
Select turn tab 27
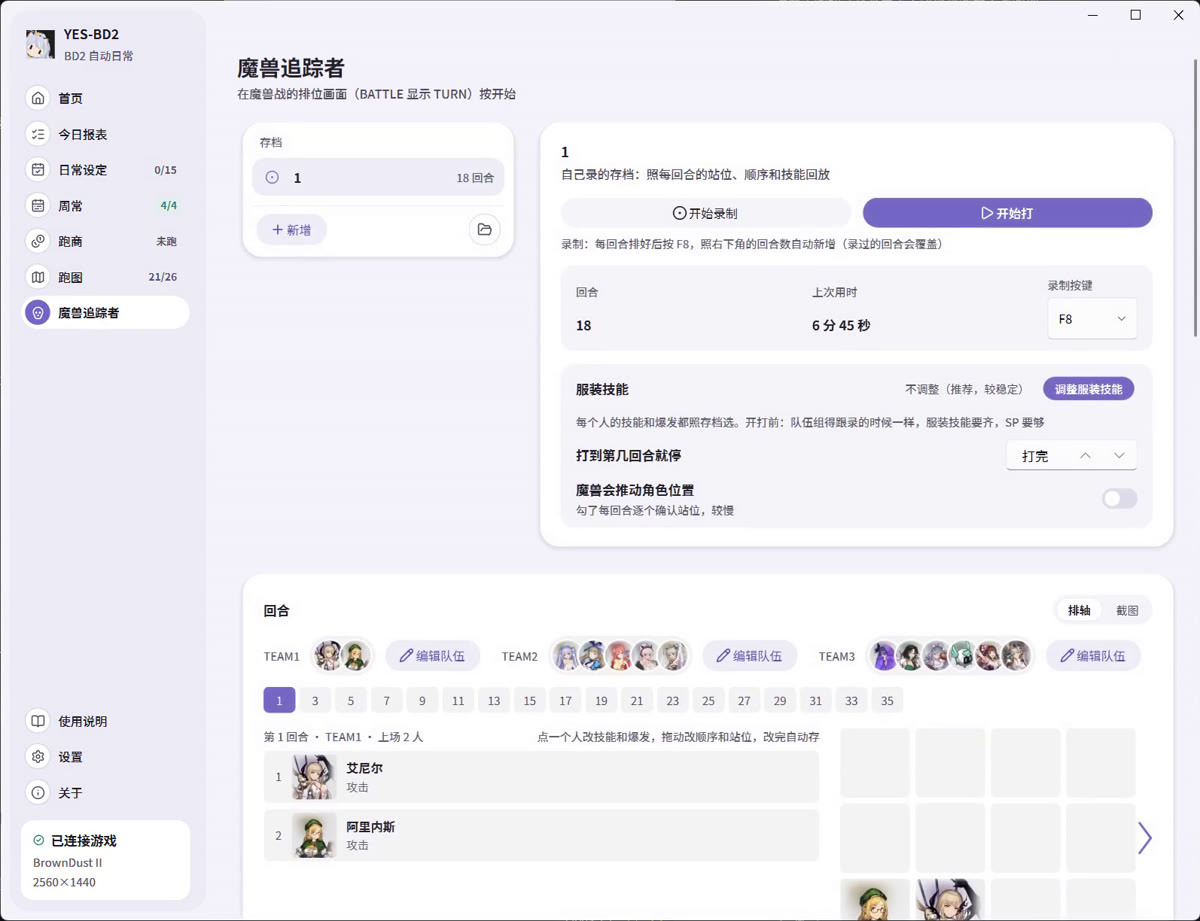click(x=744, y=701)
